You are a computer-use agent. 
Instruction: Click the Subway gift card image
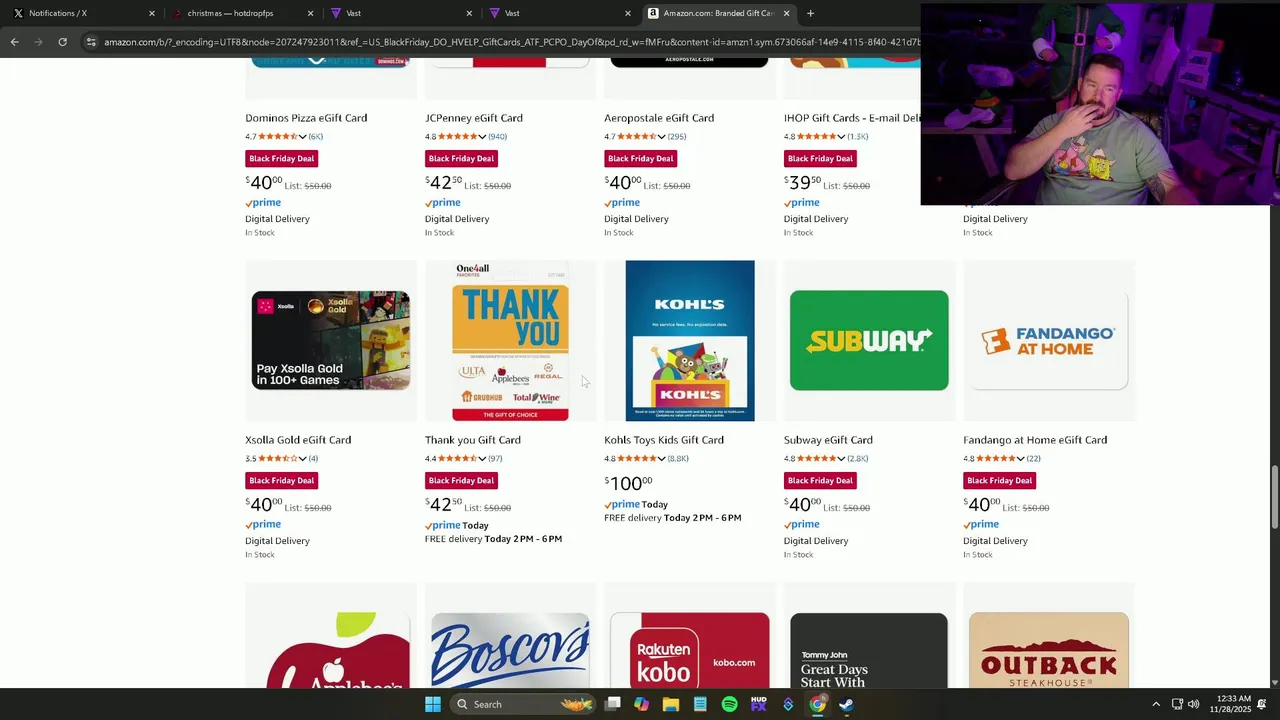869,341
